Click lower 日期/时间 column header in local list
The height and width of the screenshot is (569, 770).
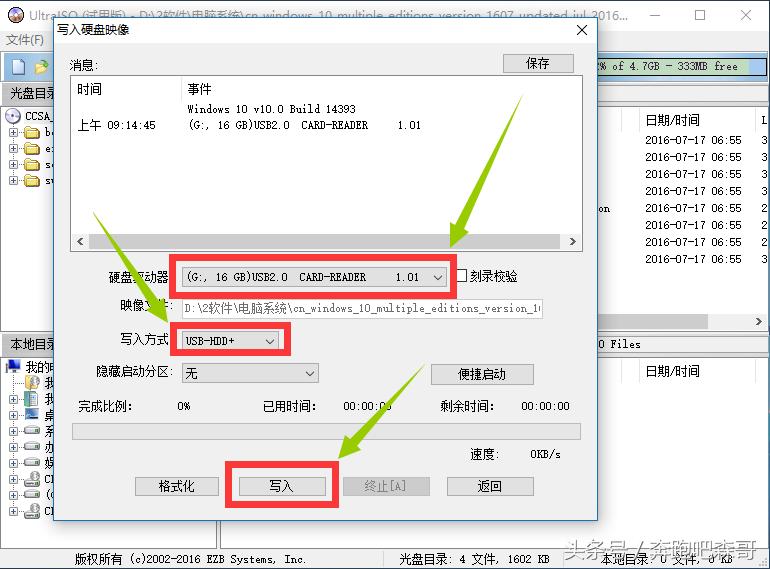pyautogui.click(x=673, y=371)
